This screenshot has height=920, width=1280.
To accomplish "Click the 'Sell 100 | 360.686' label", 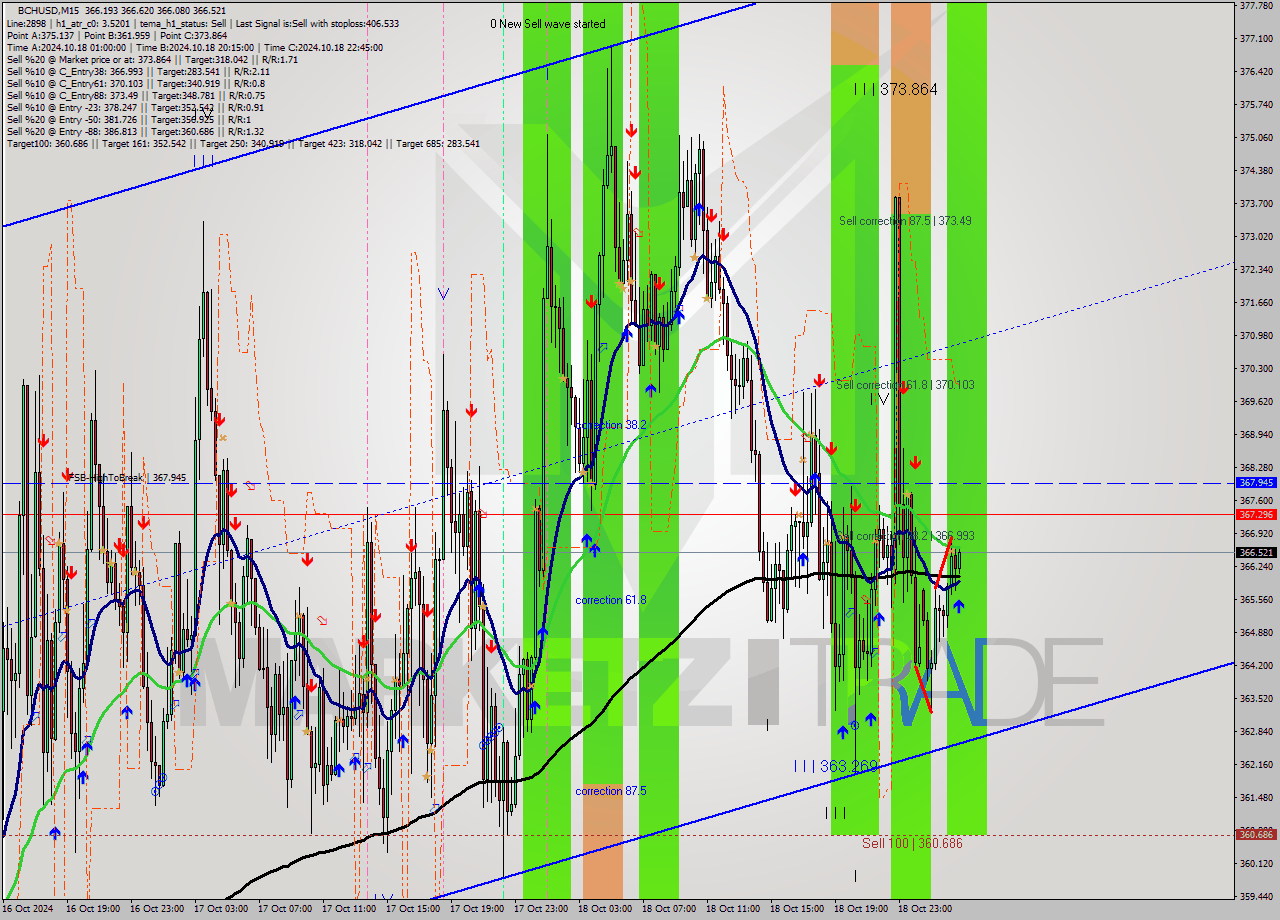I will coord(912,843).
